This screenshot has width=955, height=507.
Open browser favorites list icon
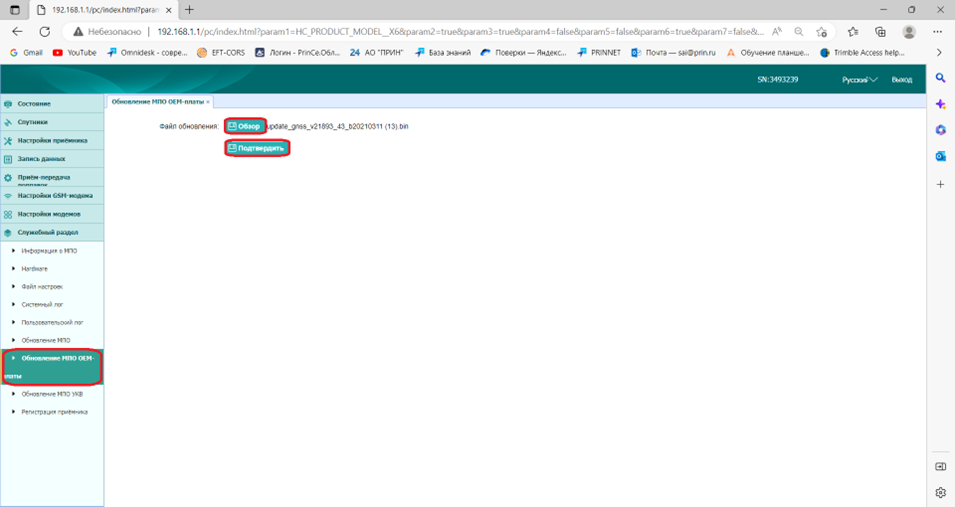[853, 32]
